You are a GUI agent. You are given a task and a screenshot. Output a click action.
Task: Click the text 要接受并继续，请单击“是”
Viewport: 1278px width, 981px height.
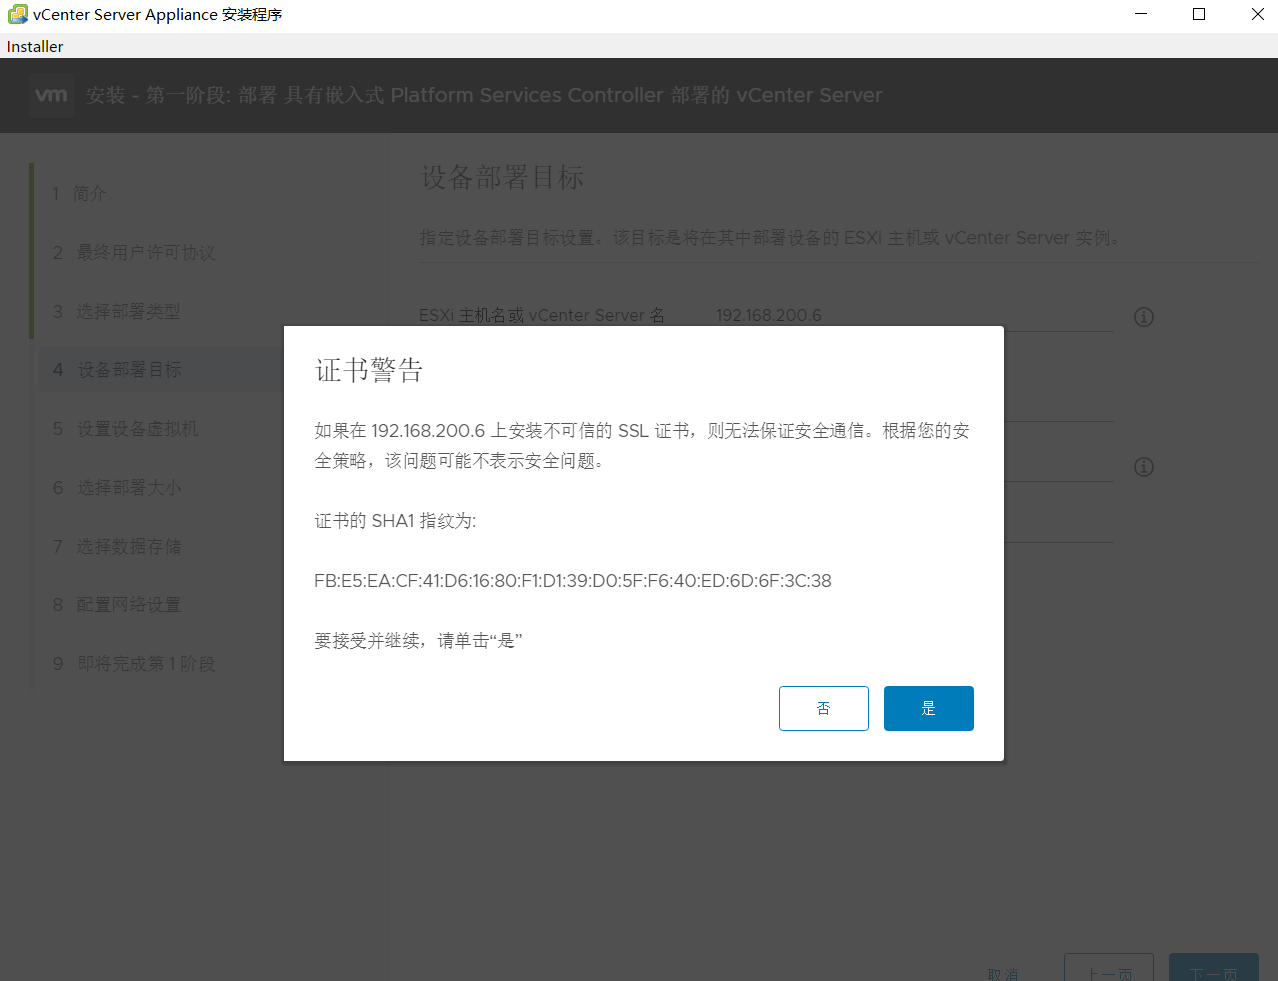pyautogui.click(x=418, y=641)
